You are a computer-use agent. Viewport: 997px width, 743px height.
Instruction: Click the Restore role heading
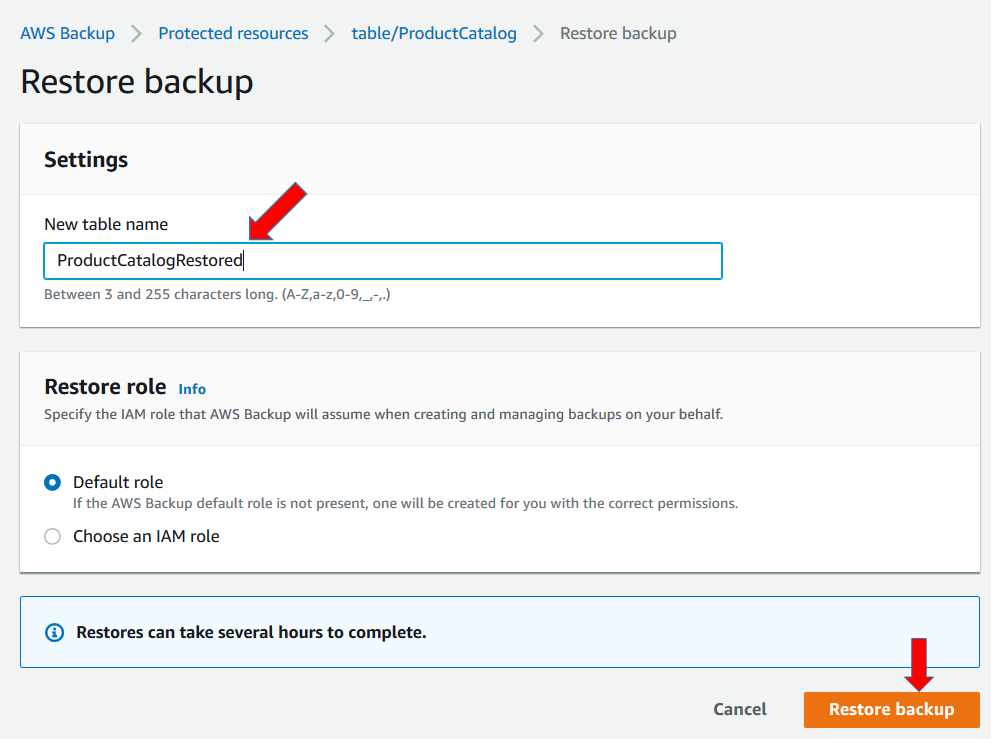click(106, 387)
